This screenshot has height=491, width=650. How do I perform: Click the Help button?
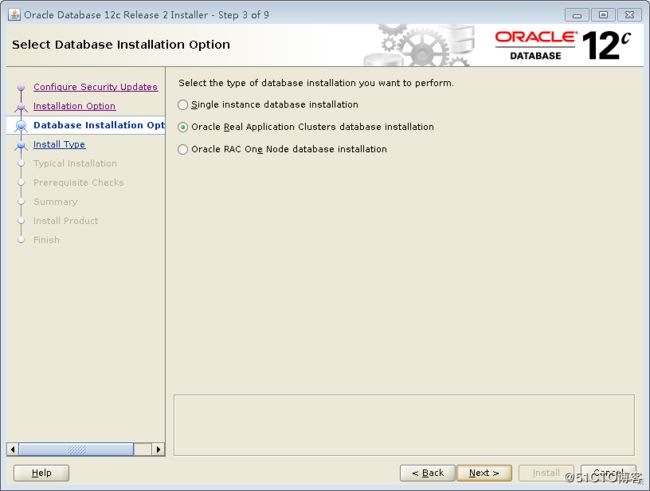click(41, 473)
